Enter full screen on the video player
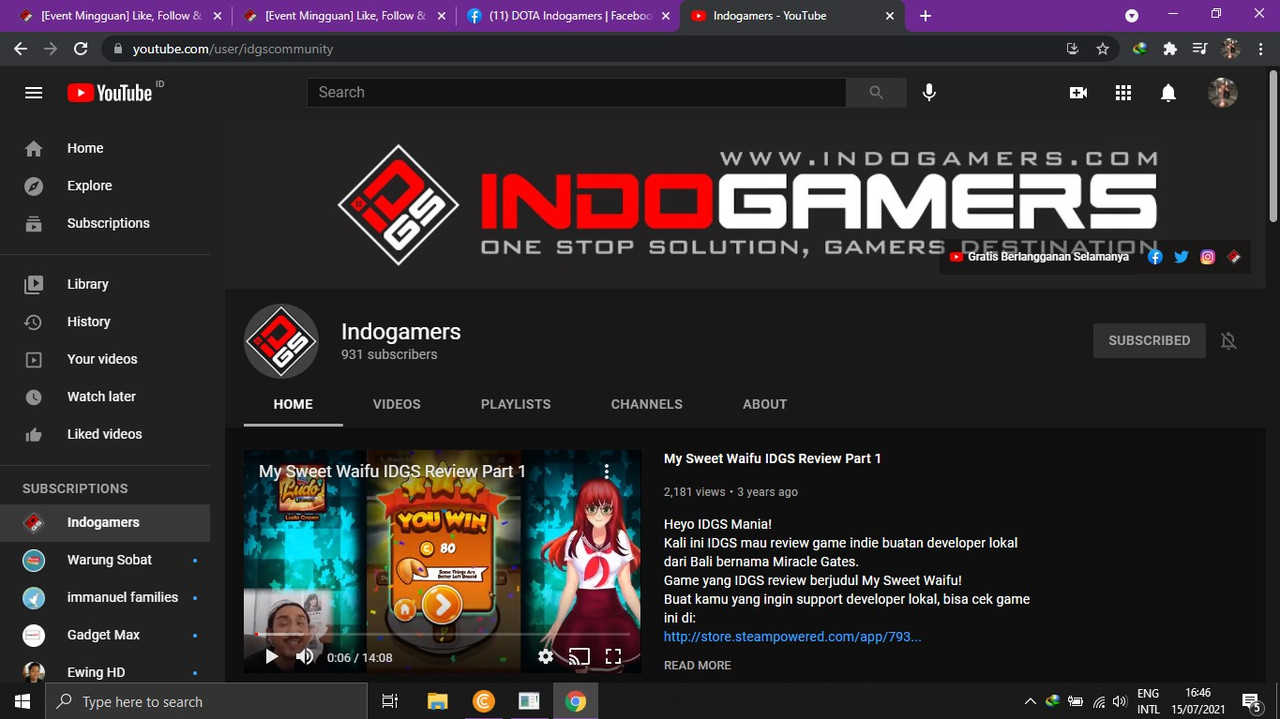 click(x=613, y=657)
